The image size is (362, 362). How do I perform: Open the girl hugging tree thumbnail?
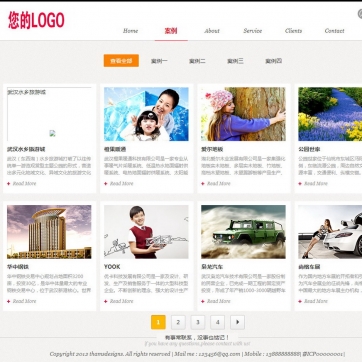point(243,114)
